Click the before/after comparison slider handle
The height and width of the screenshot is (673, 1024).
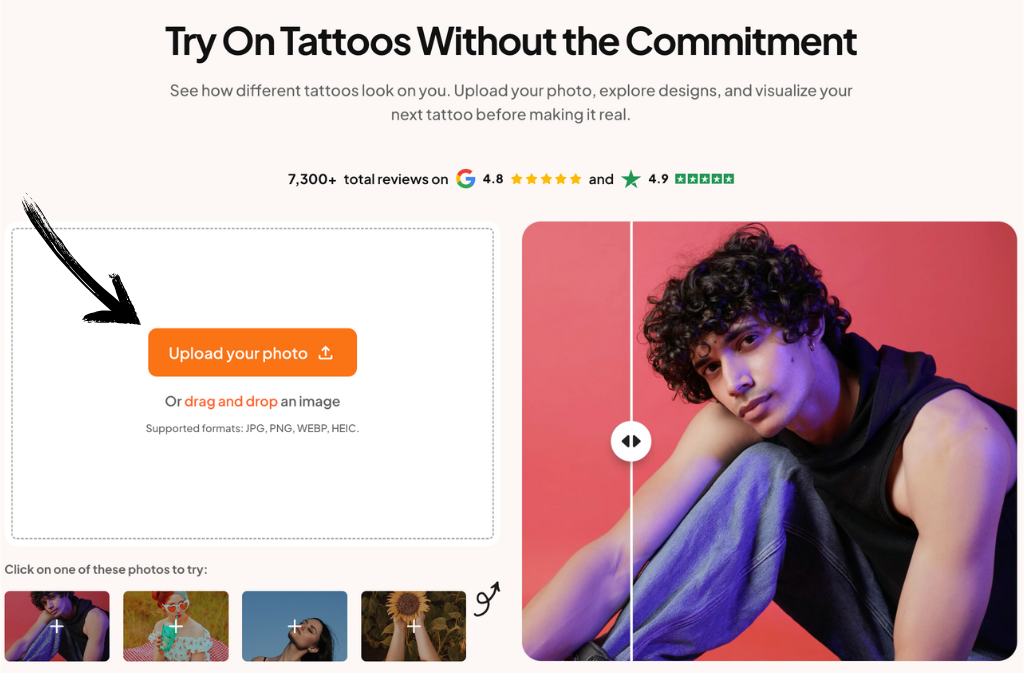point(631,441)
